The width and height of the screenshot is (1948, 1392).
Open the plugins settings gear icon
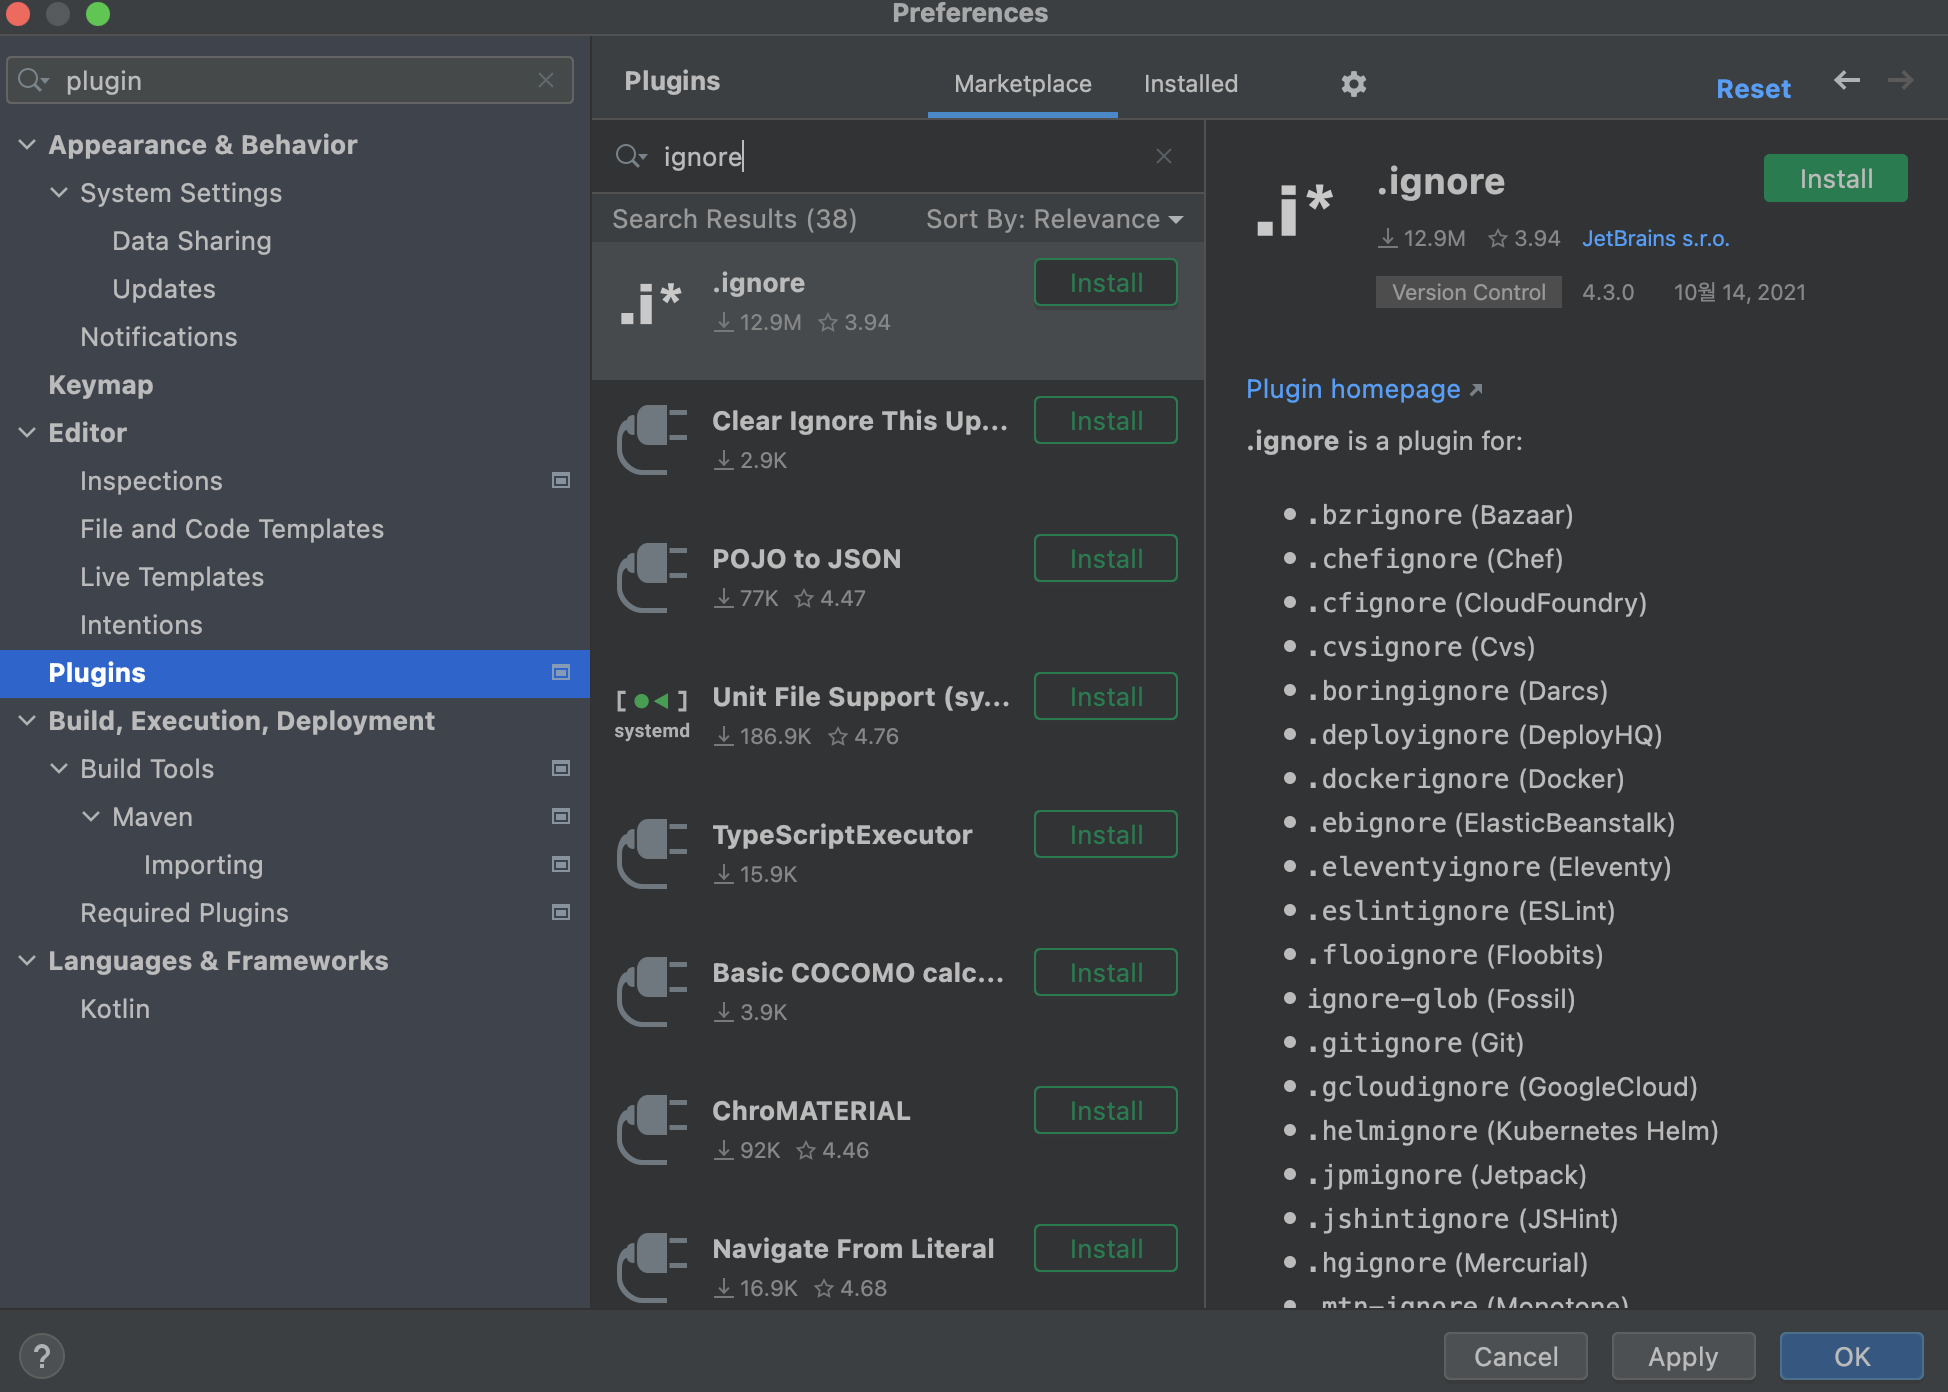pyautogui.click(x=1353, y=84)
